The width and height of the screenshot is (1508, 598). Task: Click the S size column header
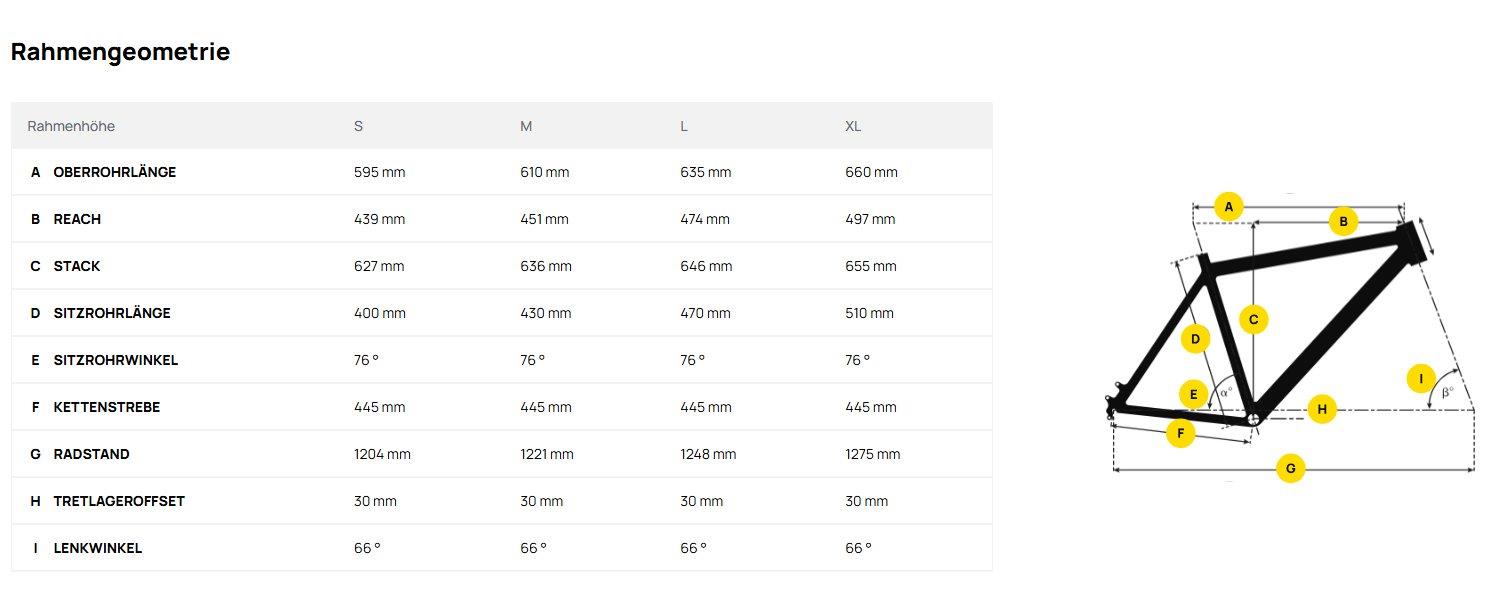tap(358, 126)
